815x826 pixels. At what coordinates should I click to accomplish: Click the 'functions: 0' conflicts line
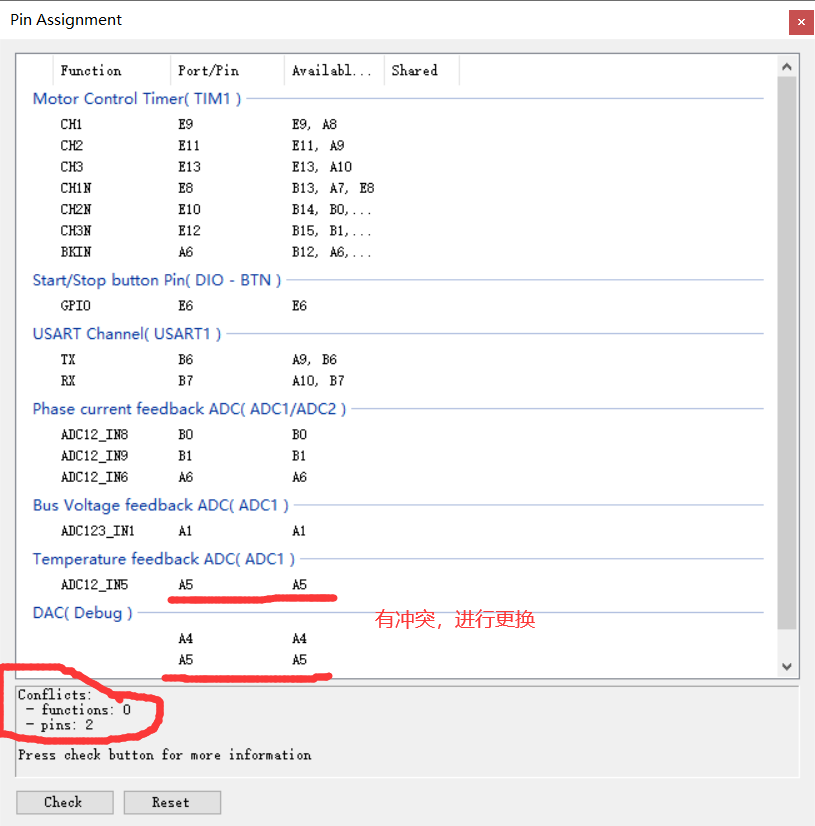(x=78, y=710)
